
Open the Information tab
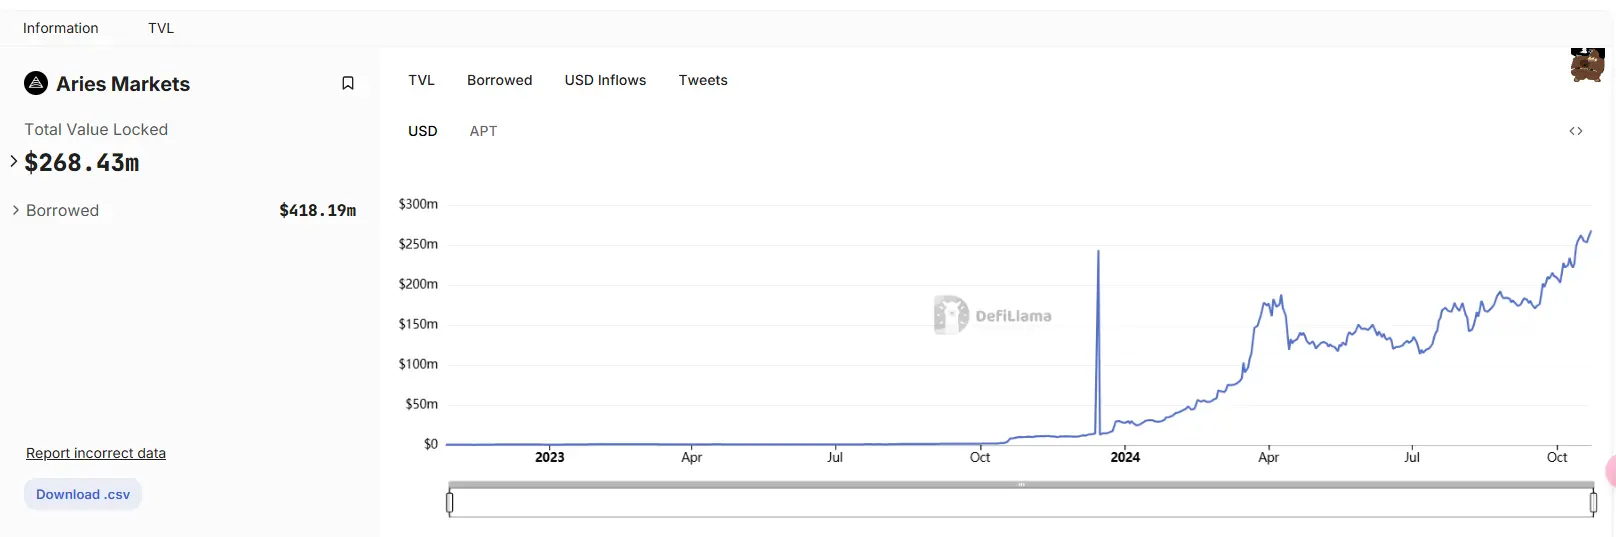tap(61, 28)
